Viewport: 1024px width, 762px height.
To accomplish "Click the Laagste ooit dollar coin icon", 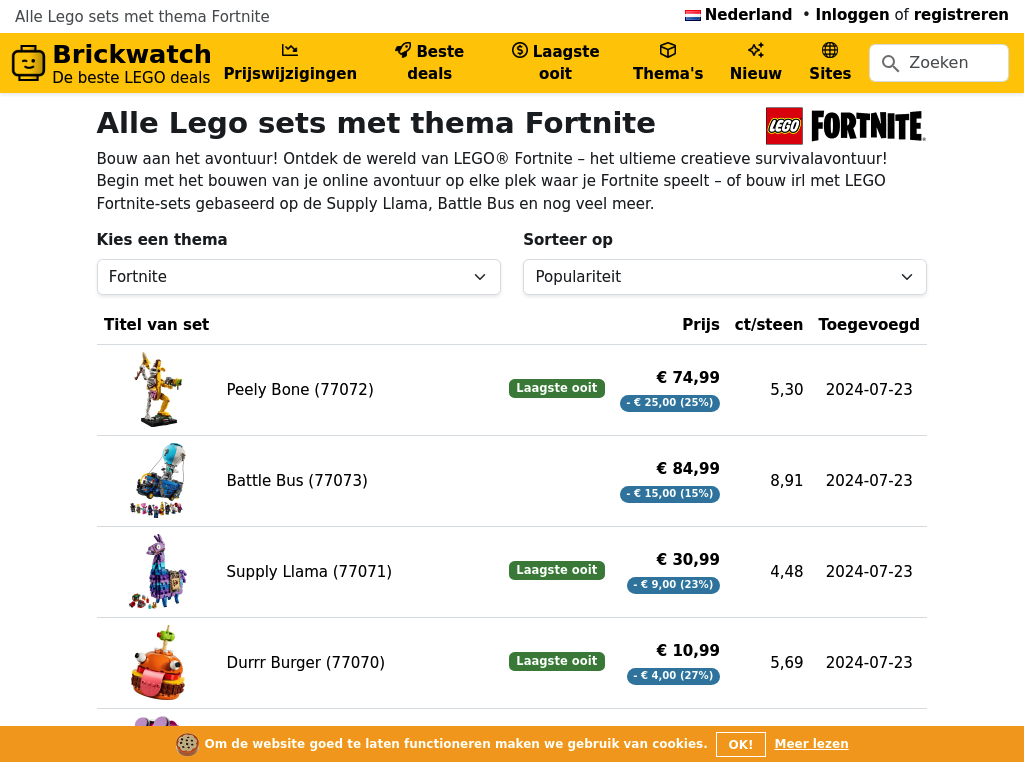I will coord(519,51).
